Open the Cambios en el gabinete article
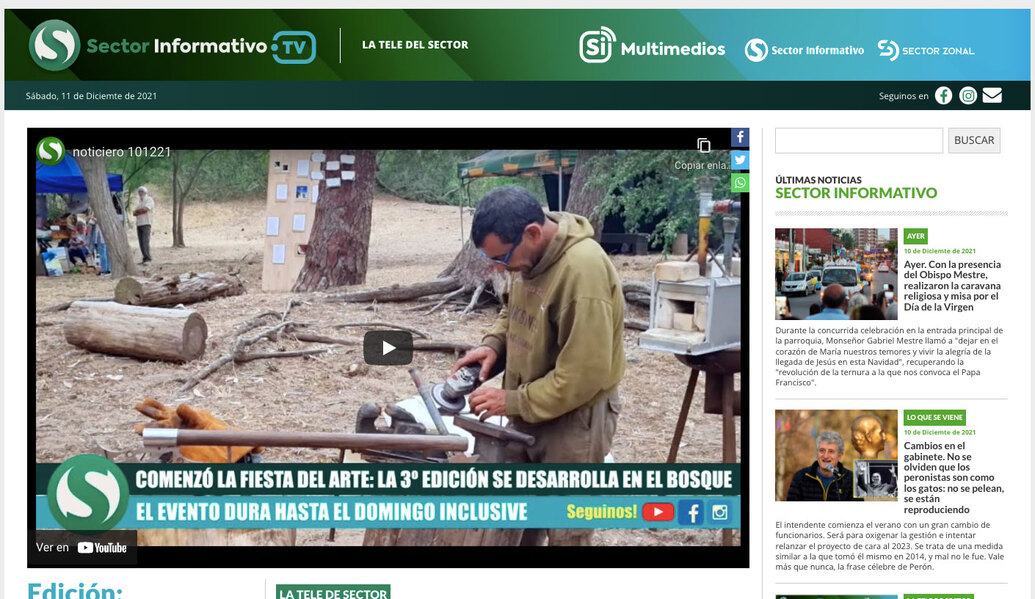The image size is (1035, 599). pyautogui.click(x=951, y=478)
